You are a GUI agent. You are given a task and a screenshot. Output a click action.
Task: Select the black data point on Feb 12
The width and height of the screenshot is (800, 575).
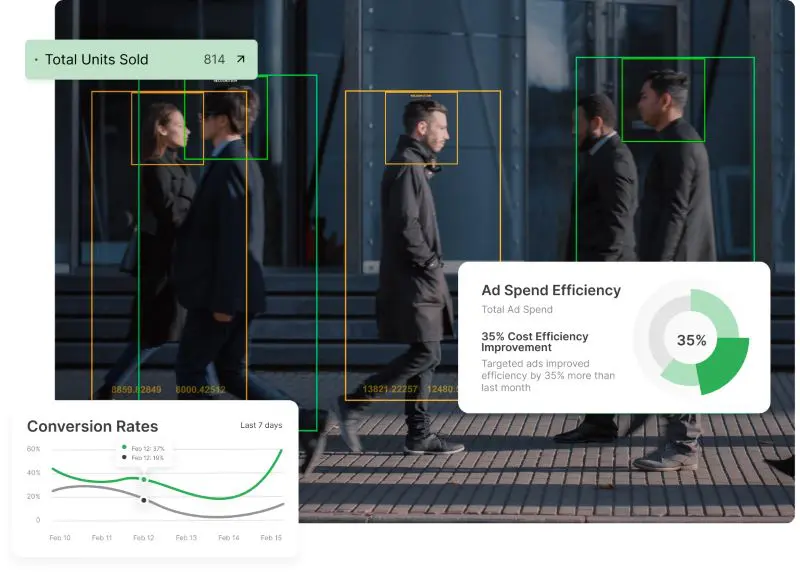tap(144, 500)
